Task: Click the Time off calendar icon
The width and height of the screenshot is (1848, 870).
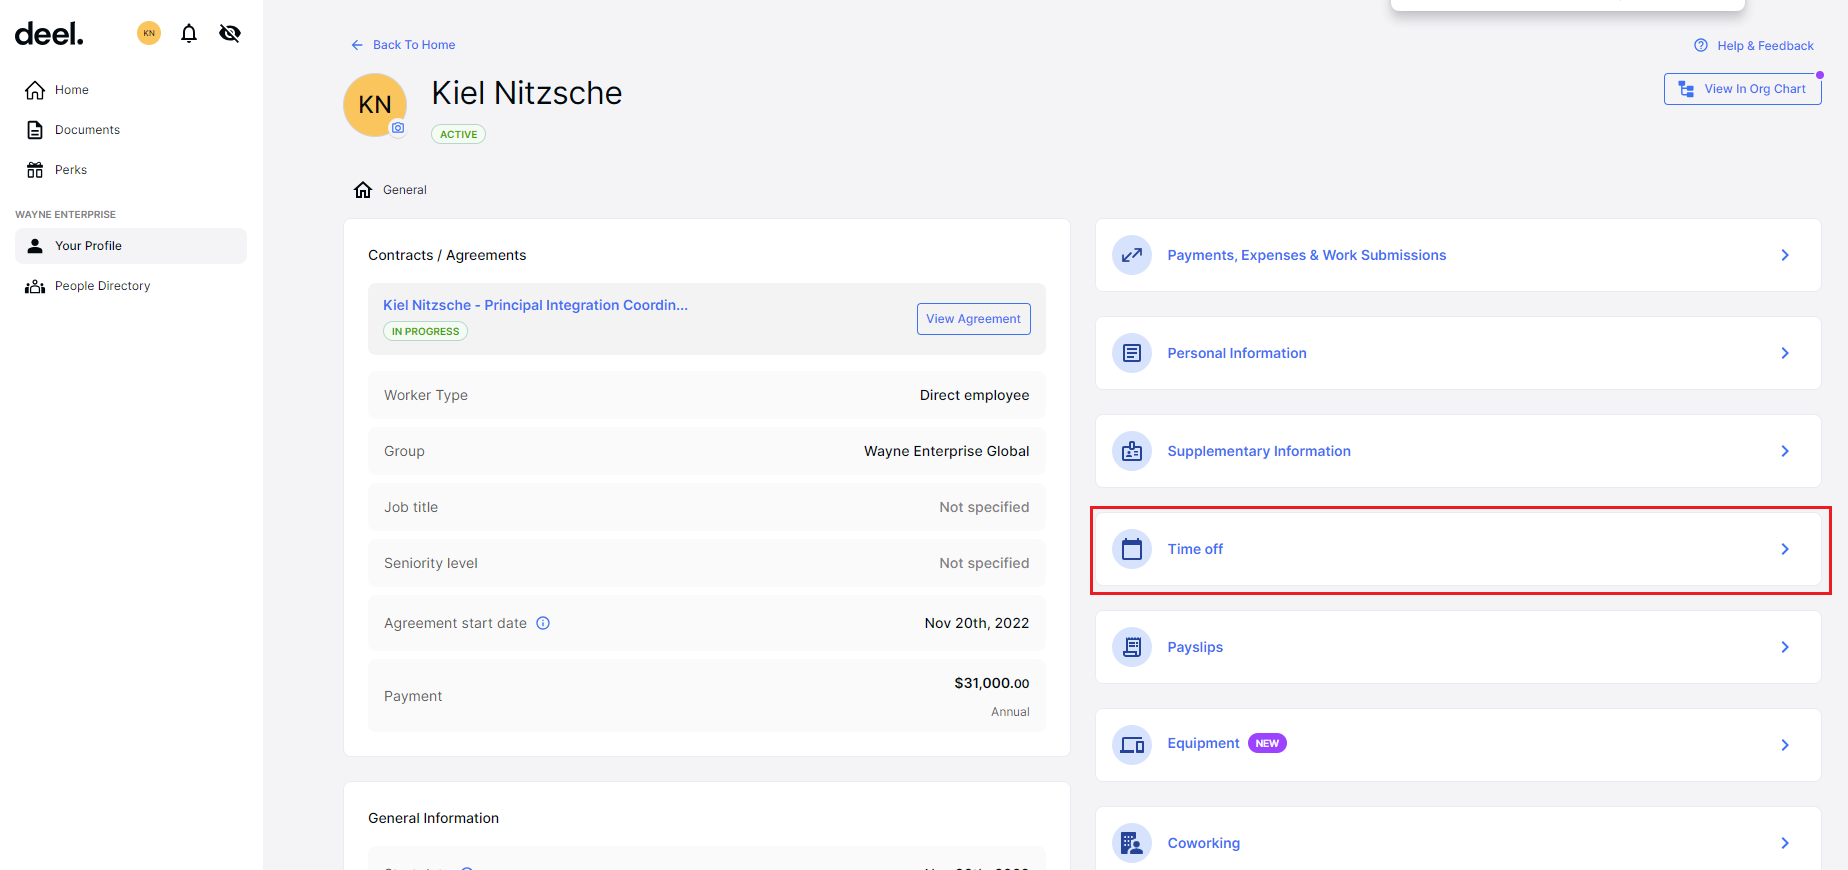Action: point(1132,549)
